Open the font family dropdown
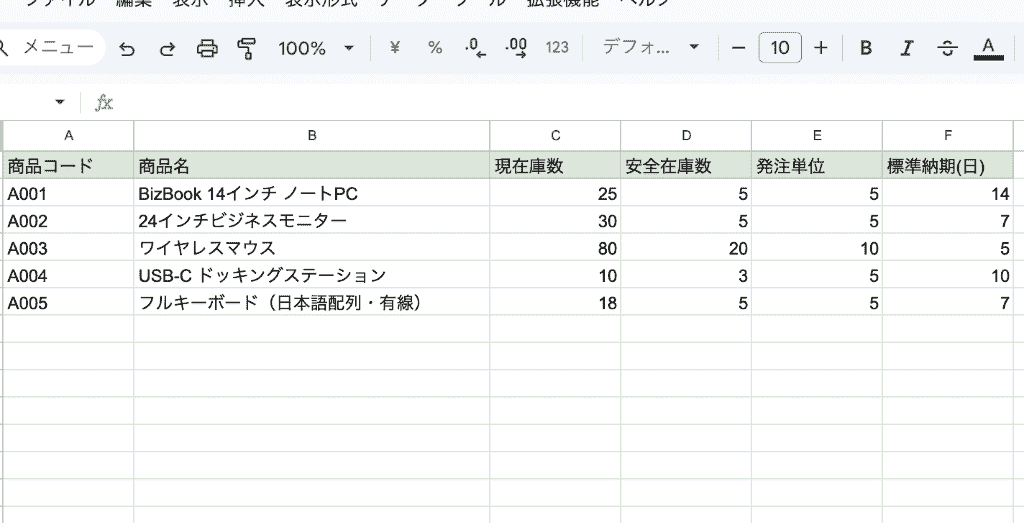 pos(650,47)
